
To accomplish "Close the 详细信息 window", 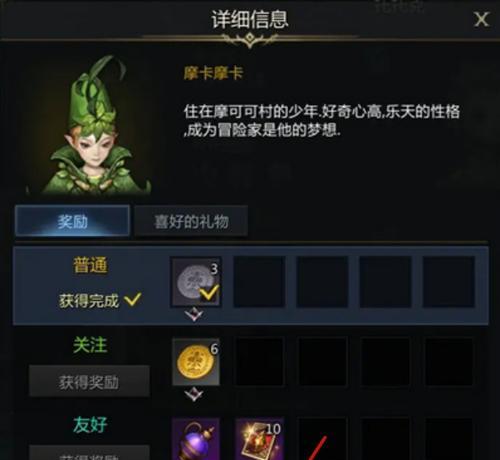I will (x=481, y=19).
